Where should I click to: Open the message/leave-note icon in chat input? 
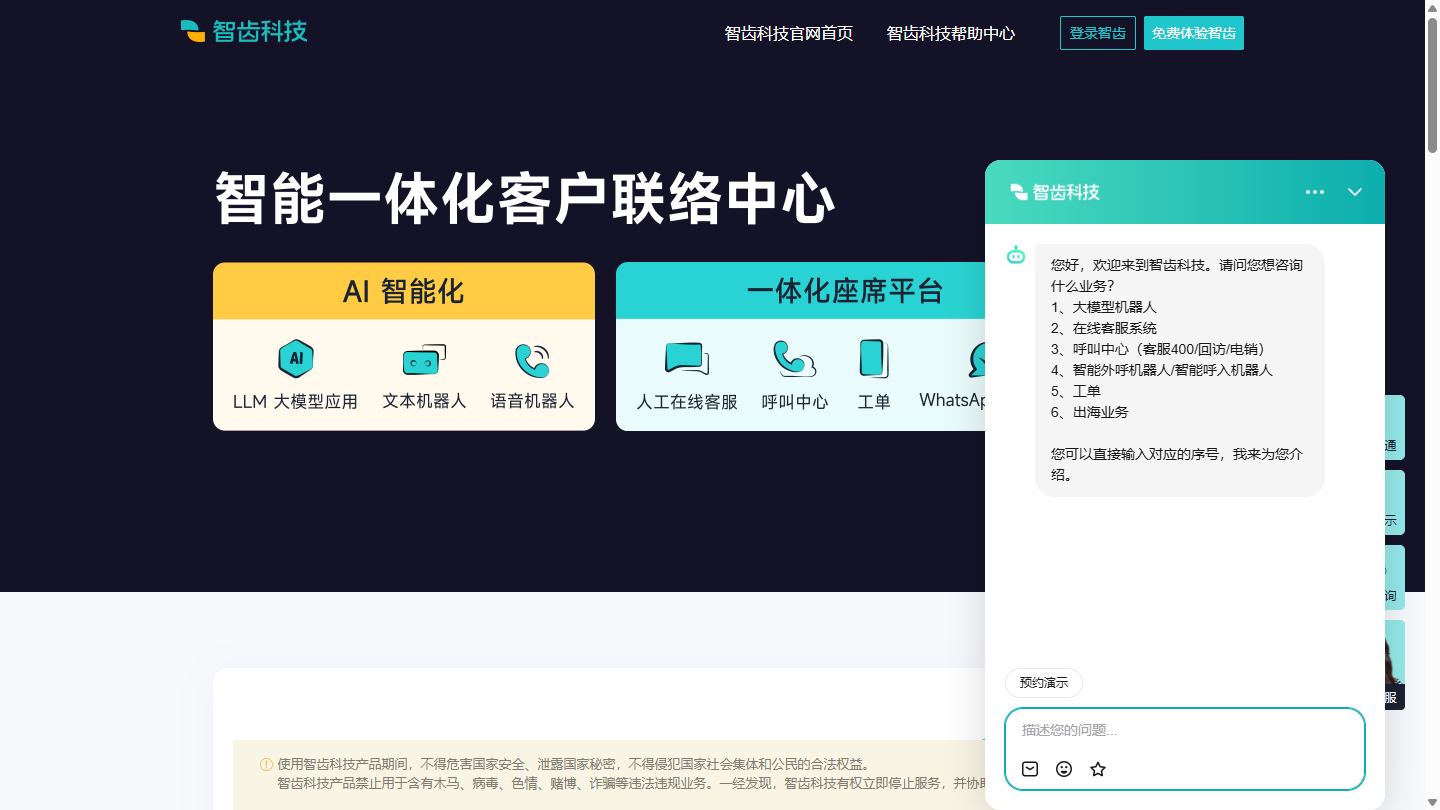[1030, 769]
